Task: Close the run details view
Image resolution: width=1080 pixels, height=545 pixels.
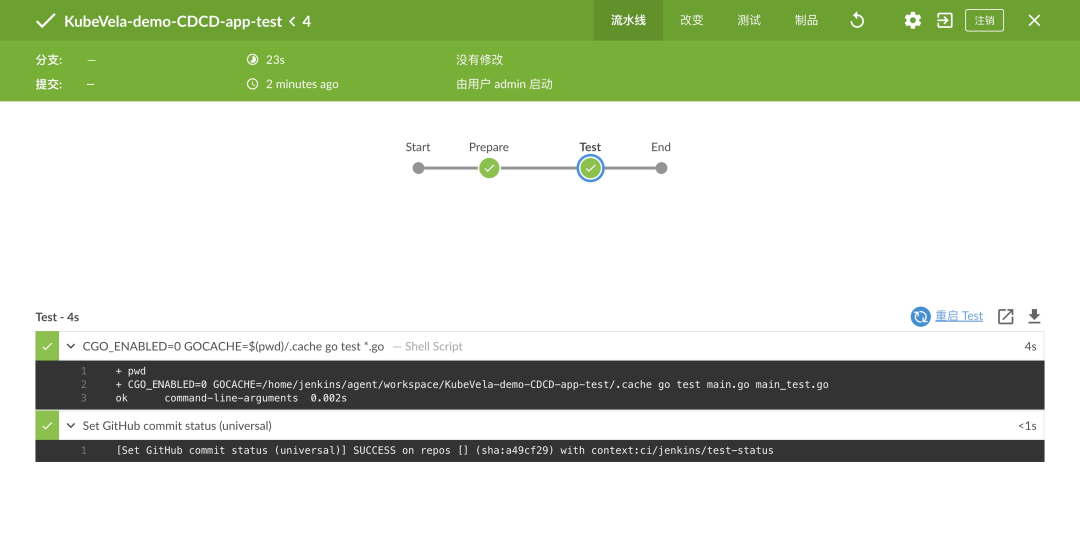Action: pos(1034,21)
